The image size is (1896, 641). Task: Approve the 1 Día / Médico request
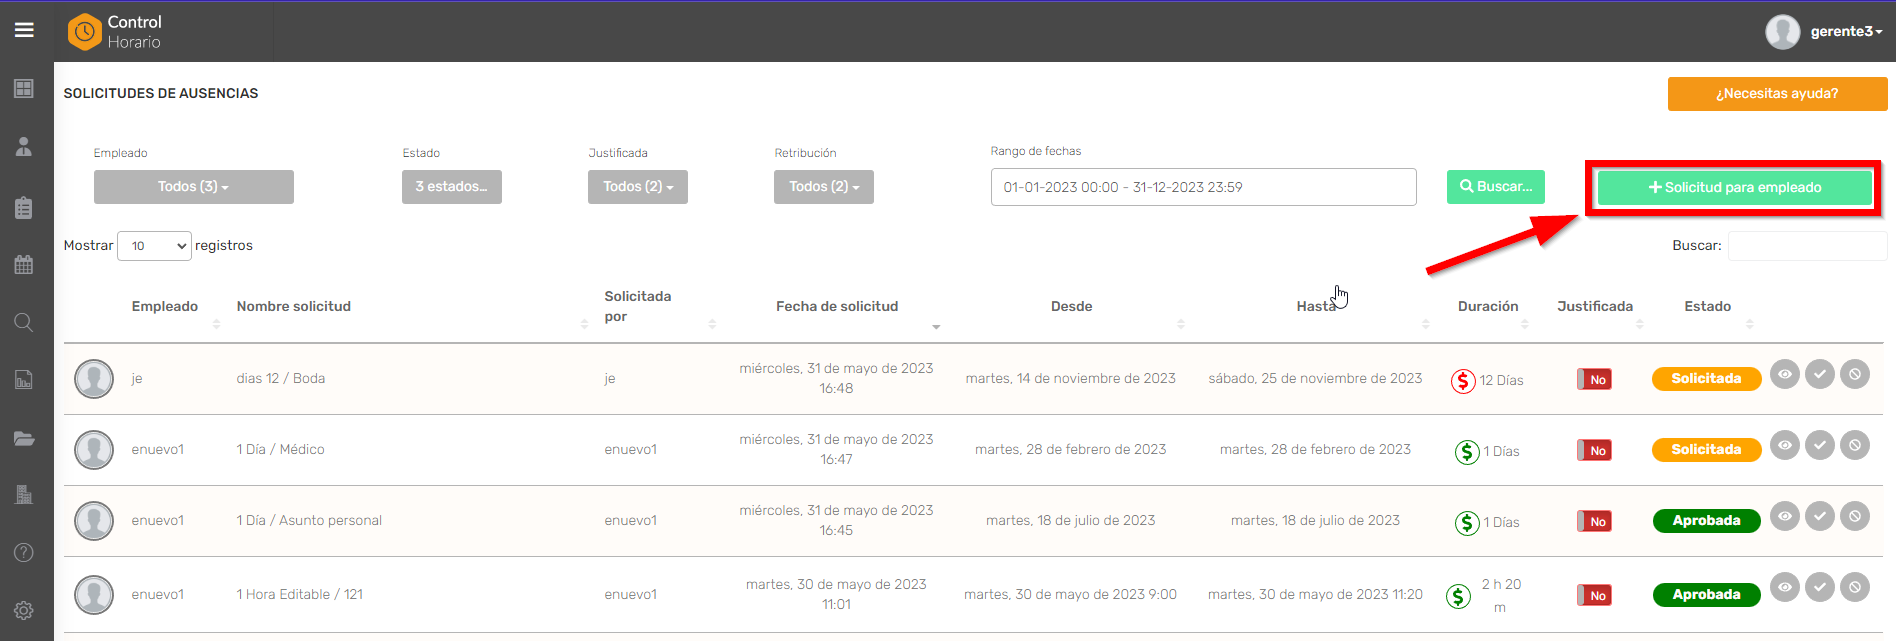[x=1820, y=445]
